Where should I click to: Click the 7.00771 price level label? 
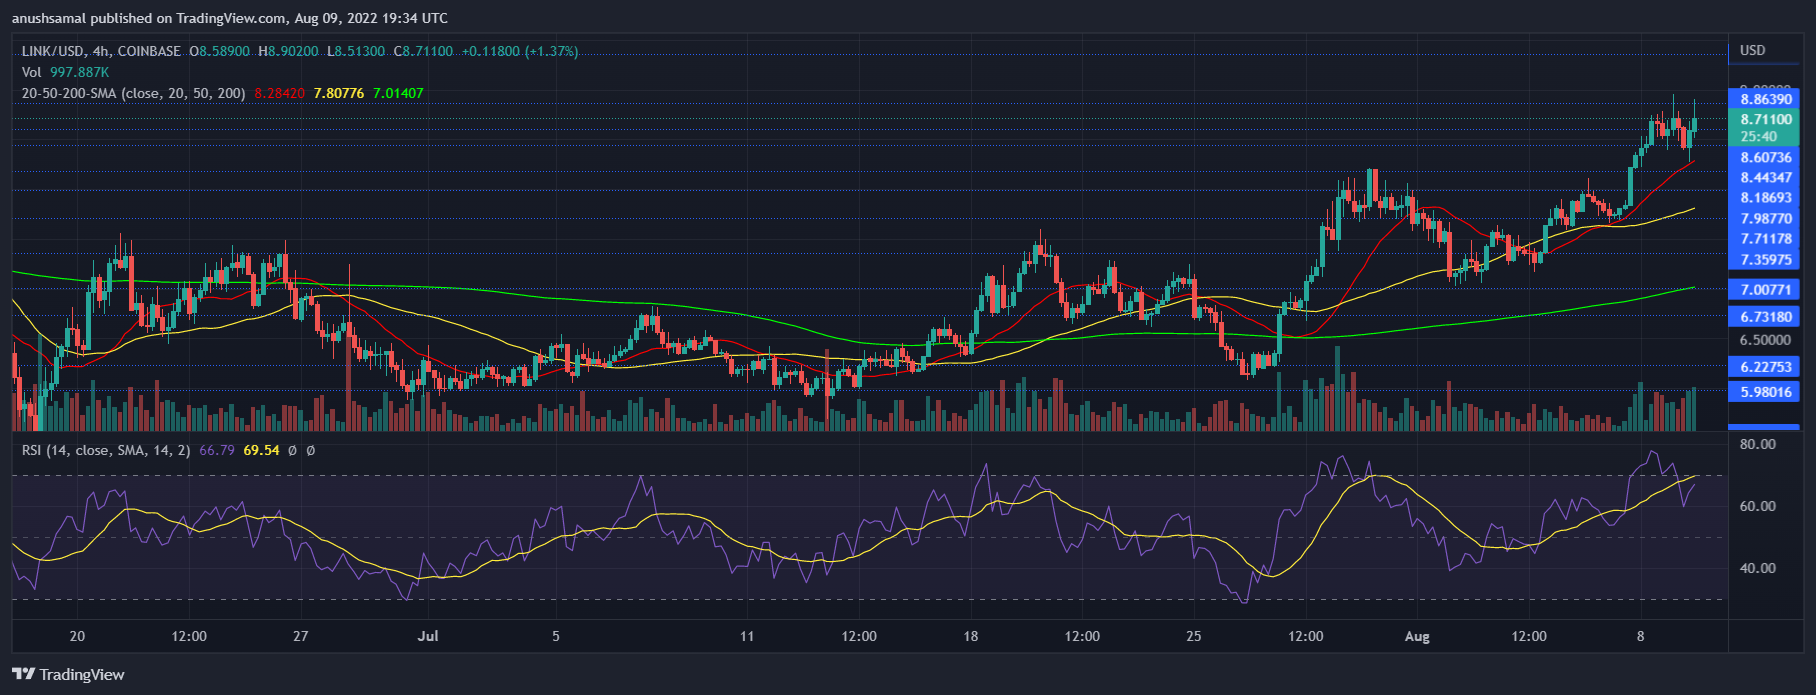click(x=1764, y=290)
